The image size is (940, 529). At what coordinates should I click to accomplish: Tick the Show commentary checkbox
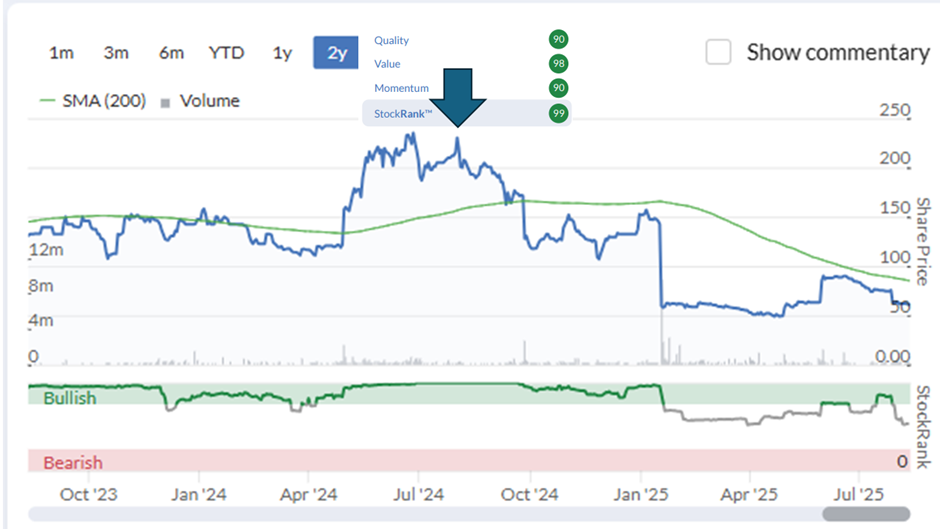[x=718, y=52]
